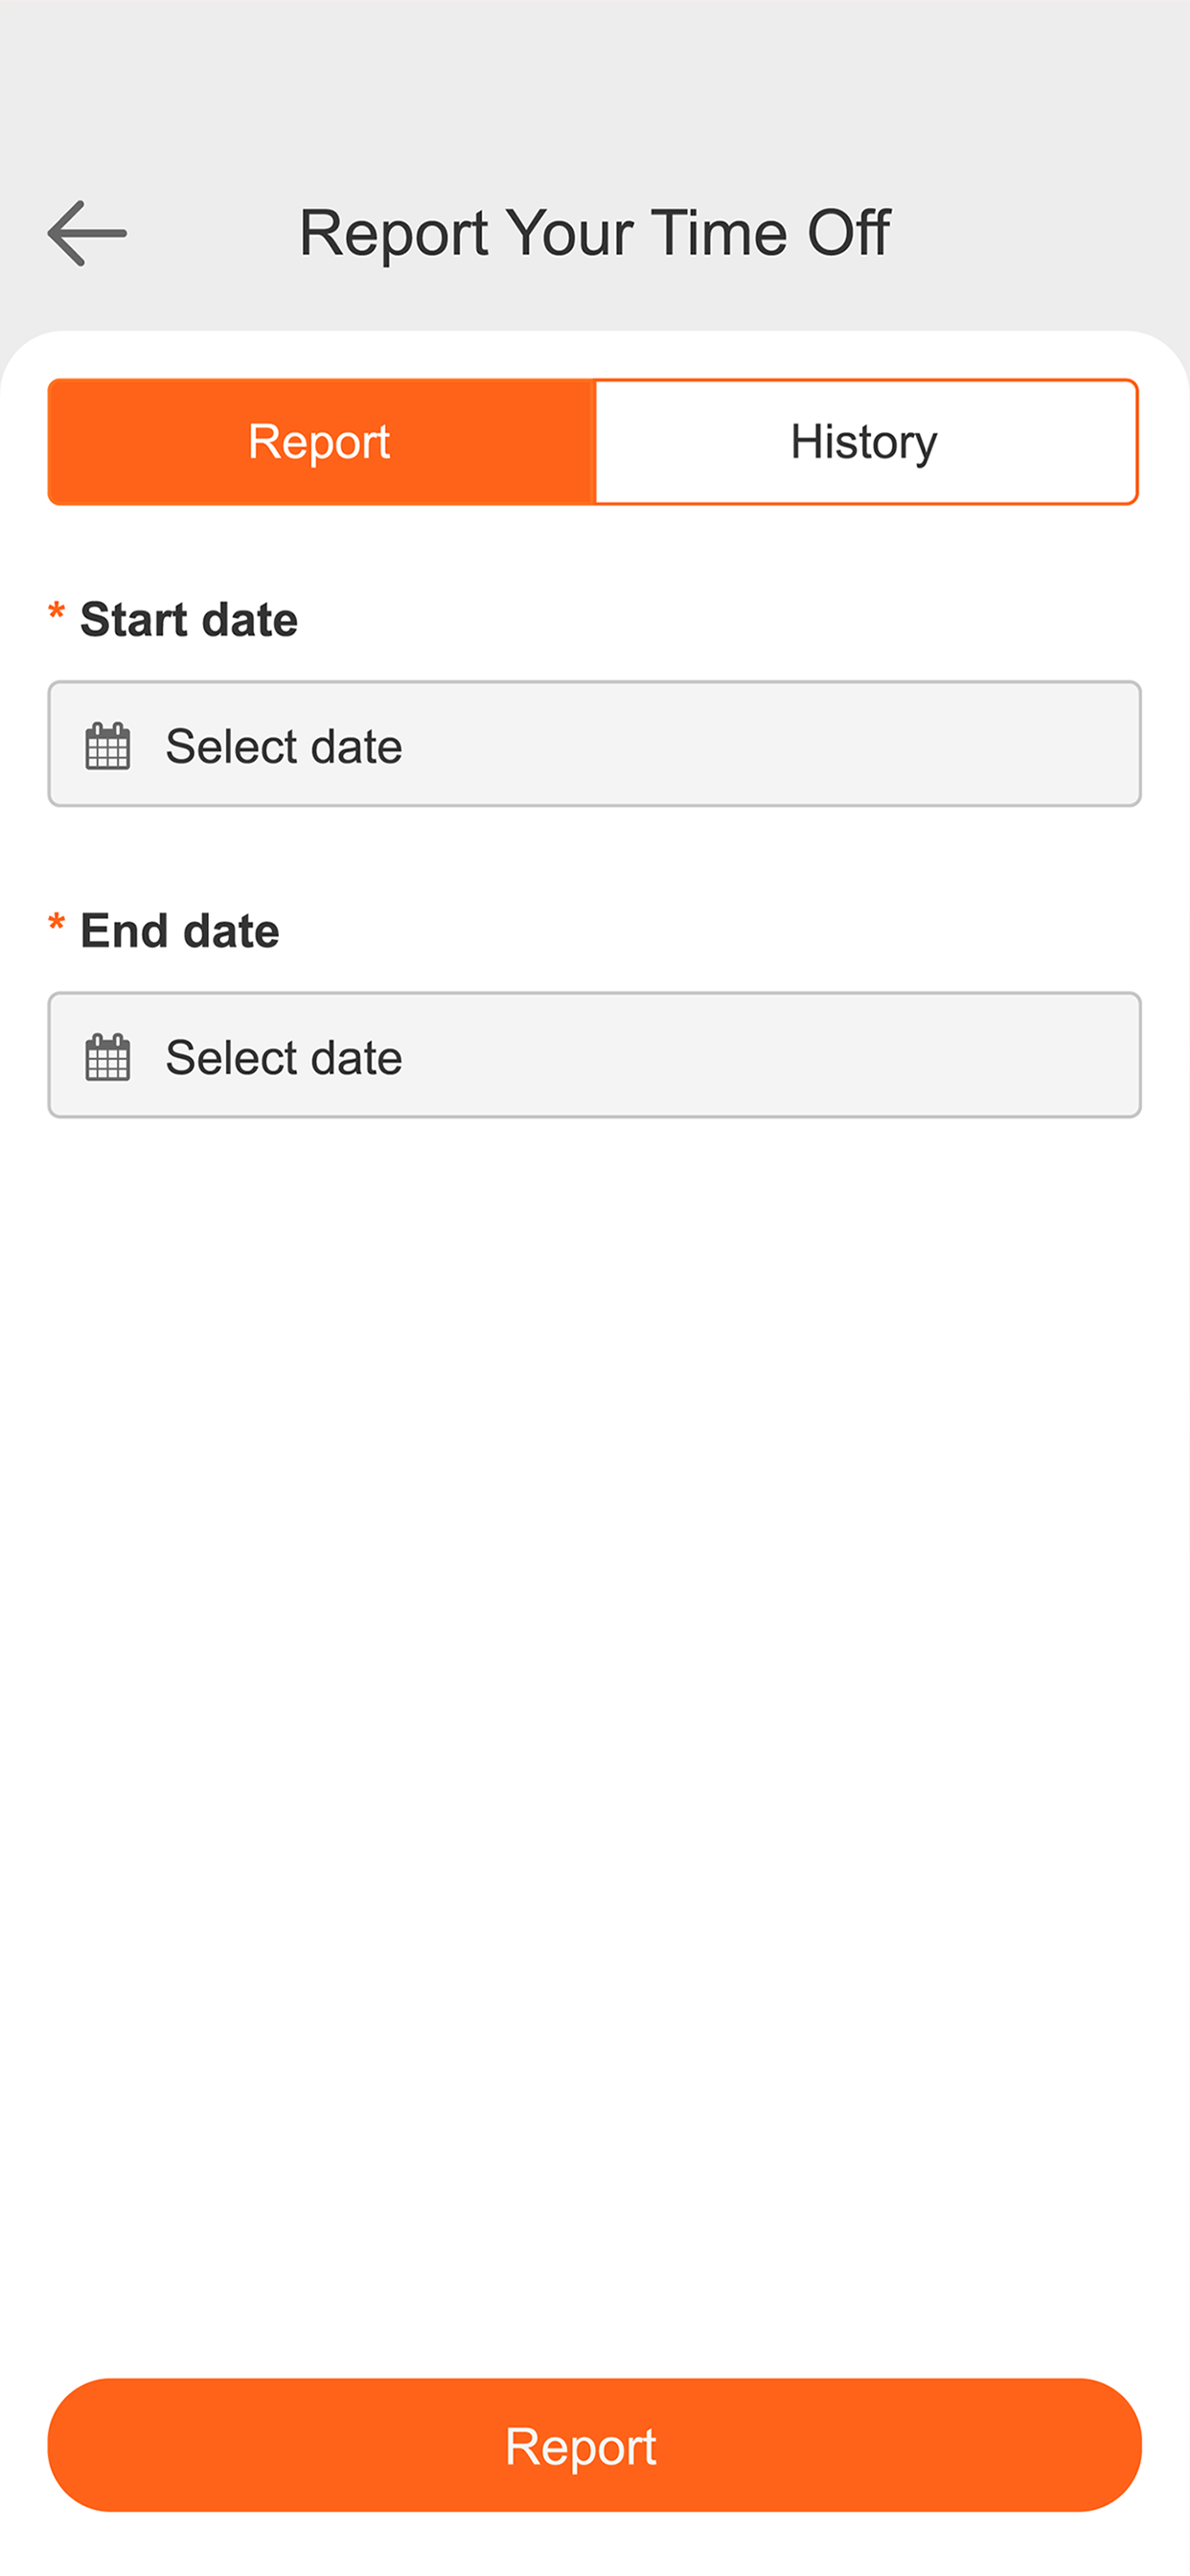
Task: Tap the orange asterisk beside End date
Action: 57,921
